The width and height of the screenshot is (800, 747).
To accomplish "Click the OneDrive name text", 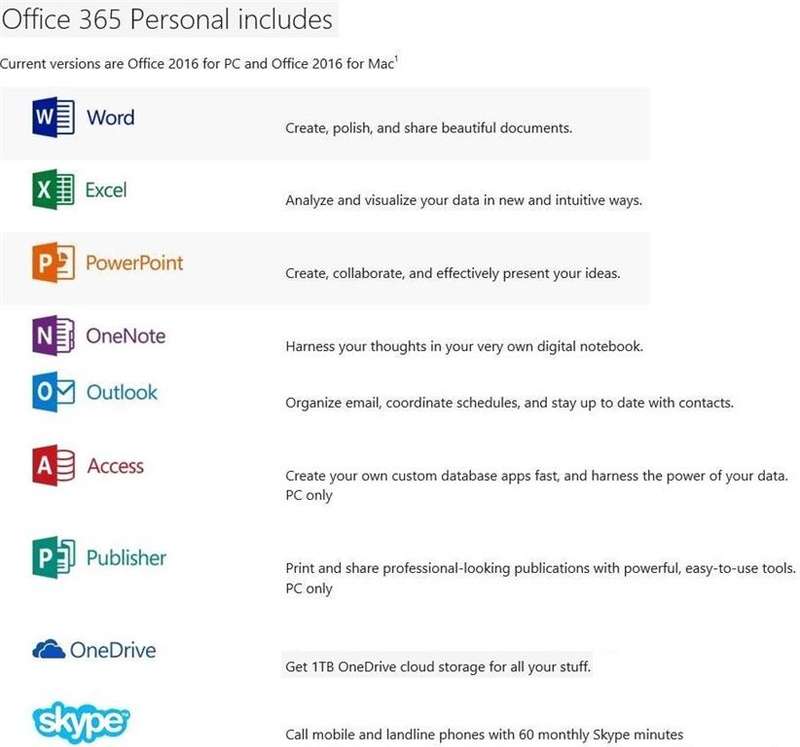I will point(113,650).
